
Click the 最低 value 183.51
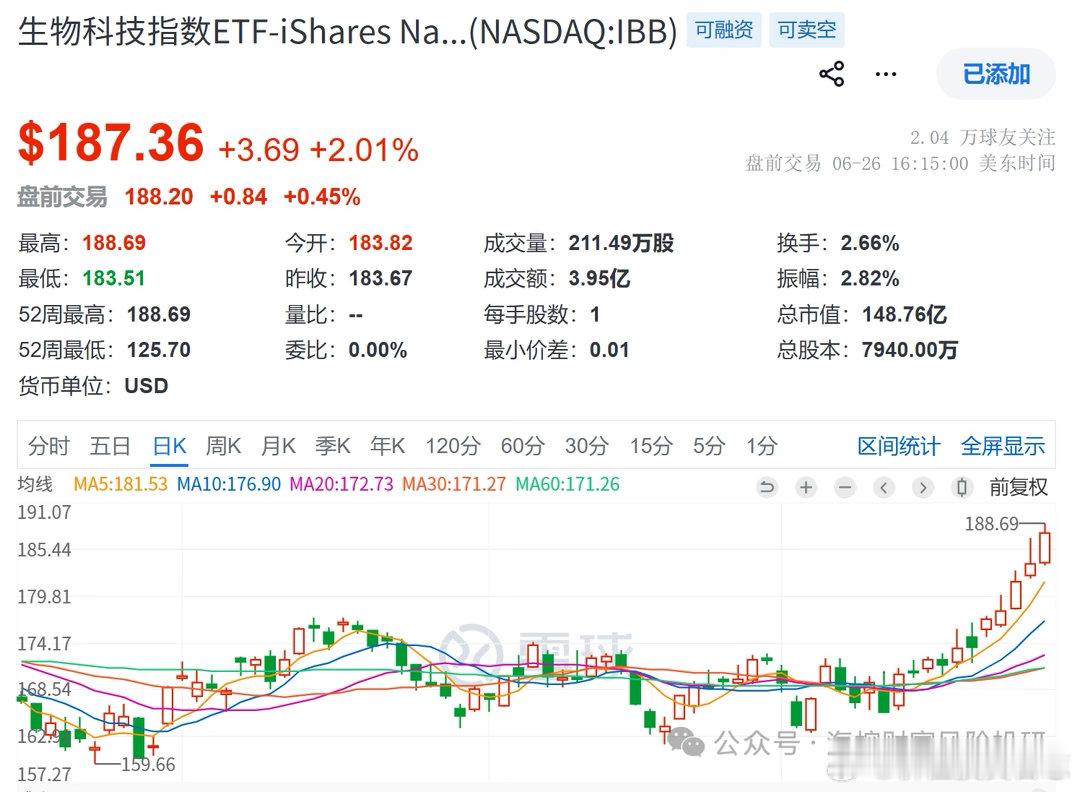114,278
